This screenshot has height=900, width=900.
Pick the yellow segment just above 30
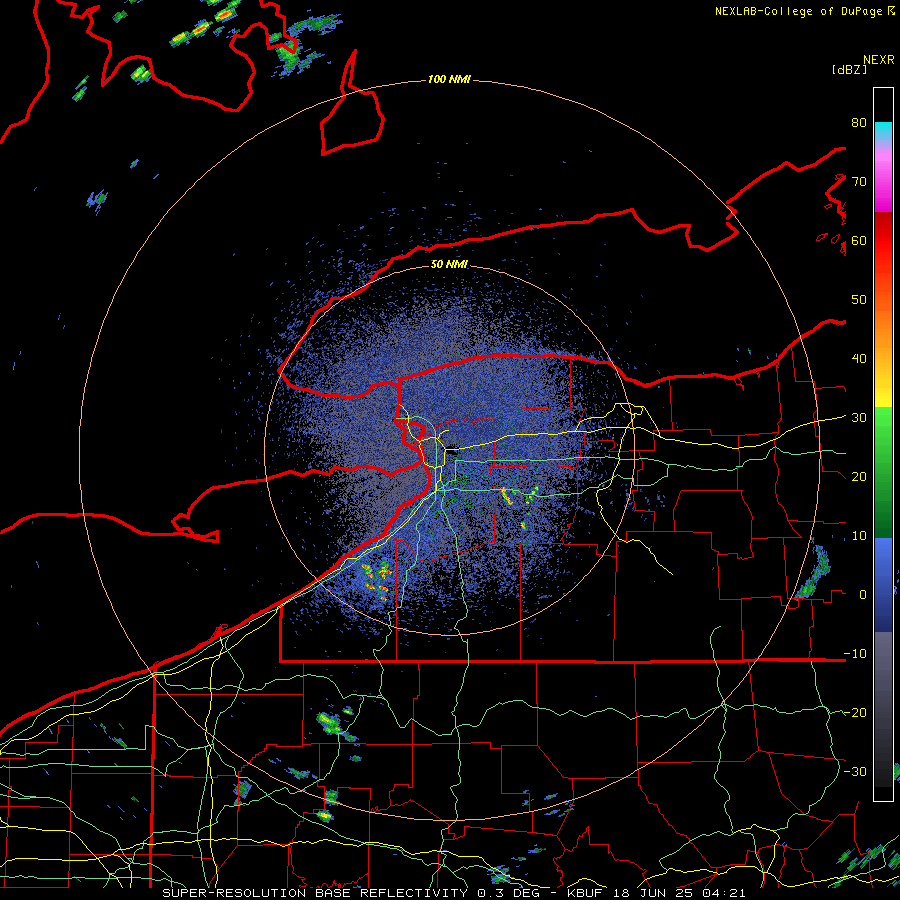(883, 396)
